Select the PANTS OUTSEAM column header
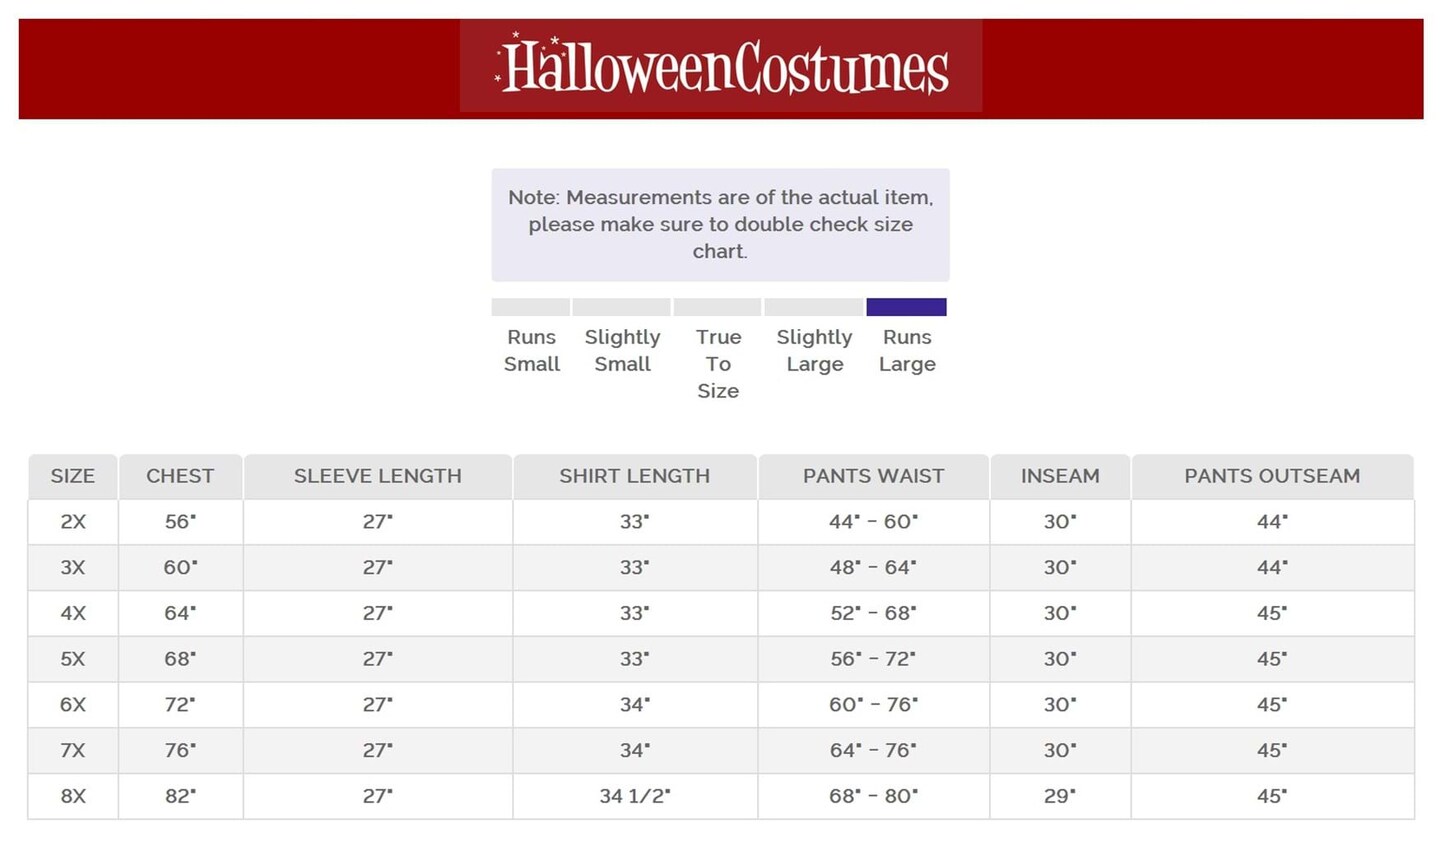The image size is (1440, 847). click(x=1272, y=476)
